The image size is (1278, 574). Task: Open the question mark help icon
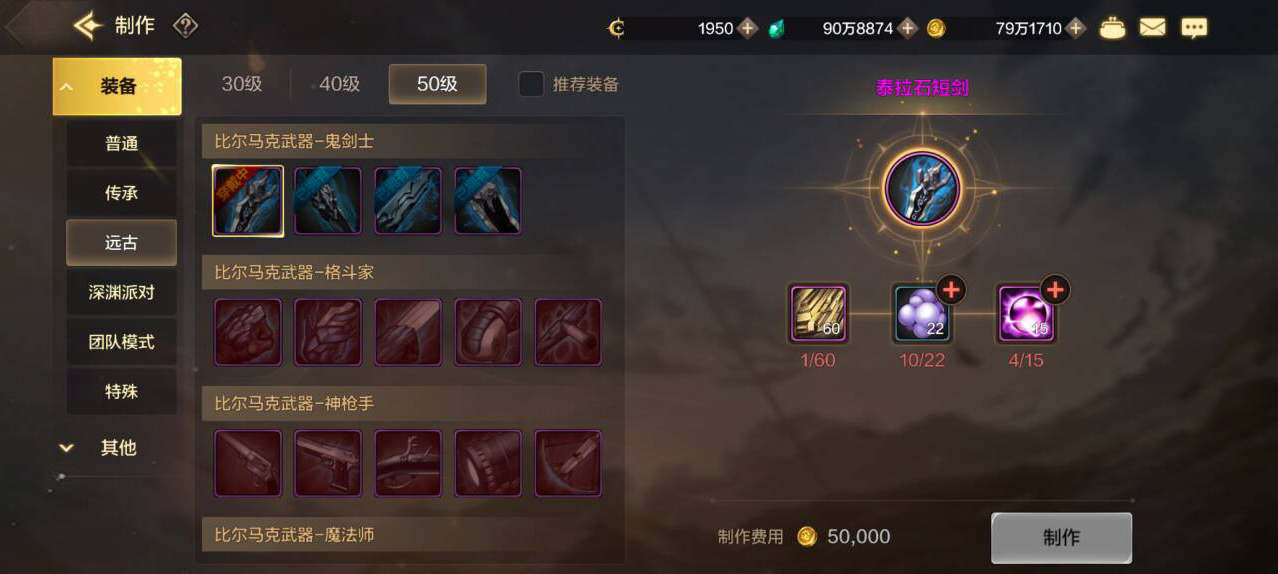[x=185, y=26]
